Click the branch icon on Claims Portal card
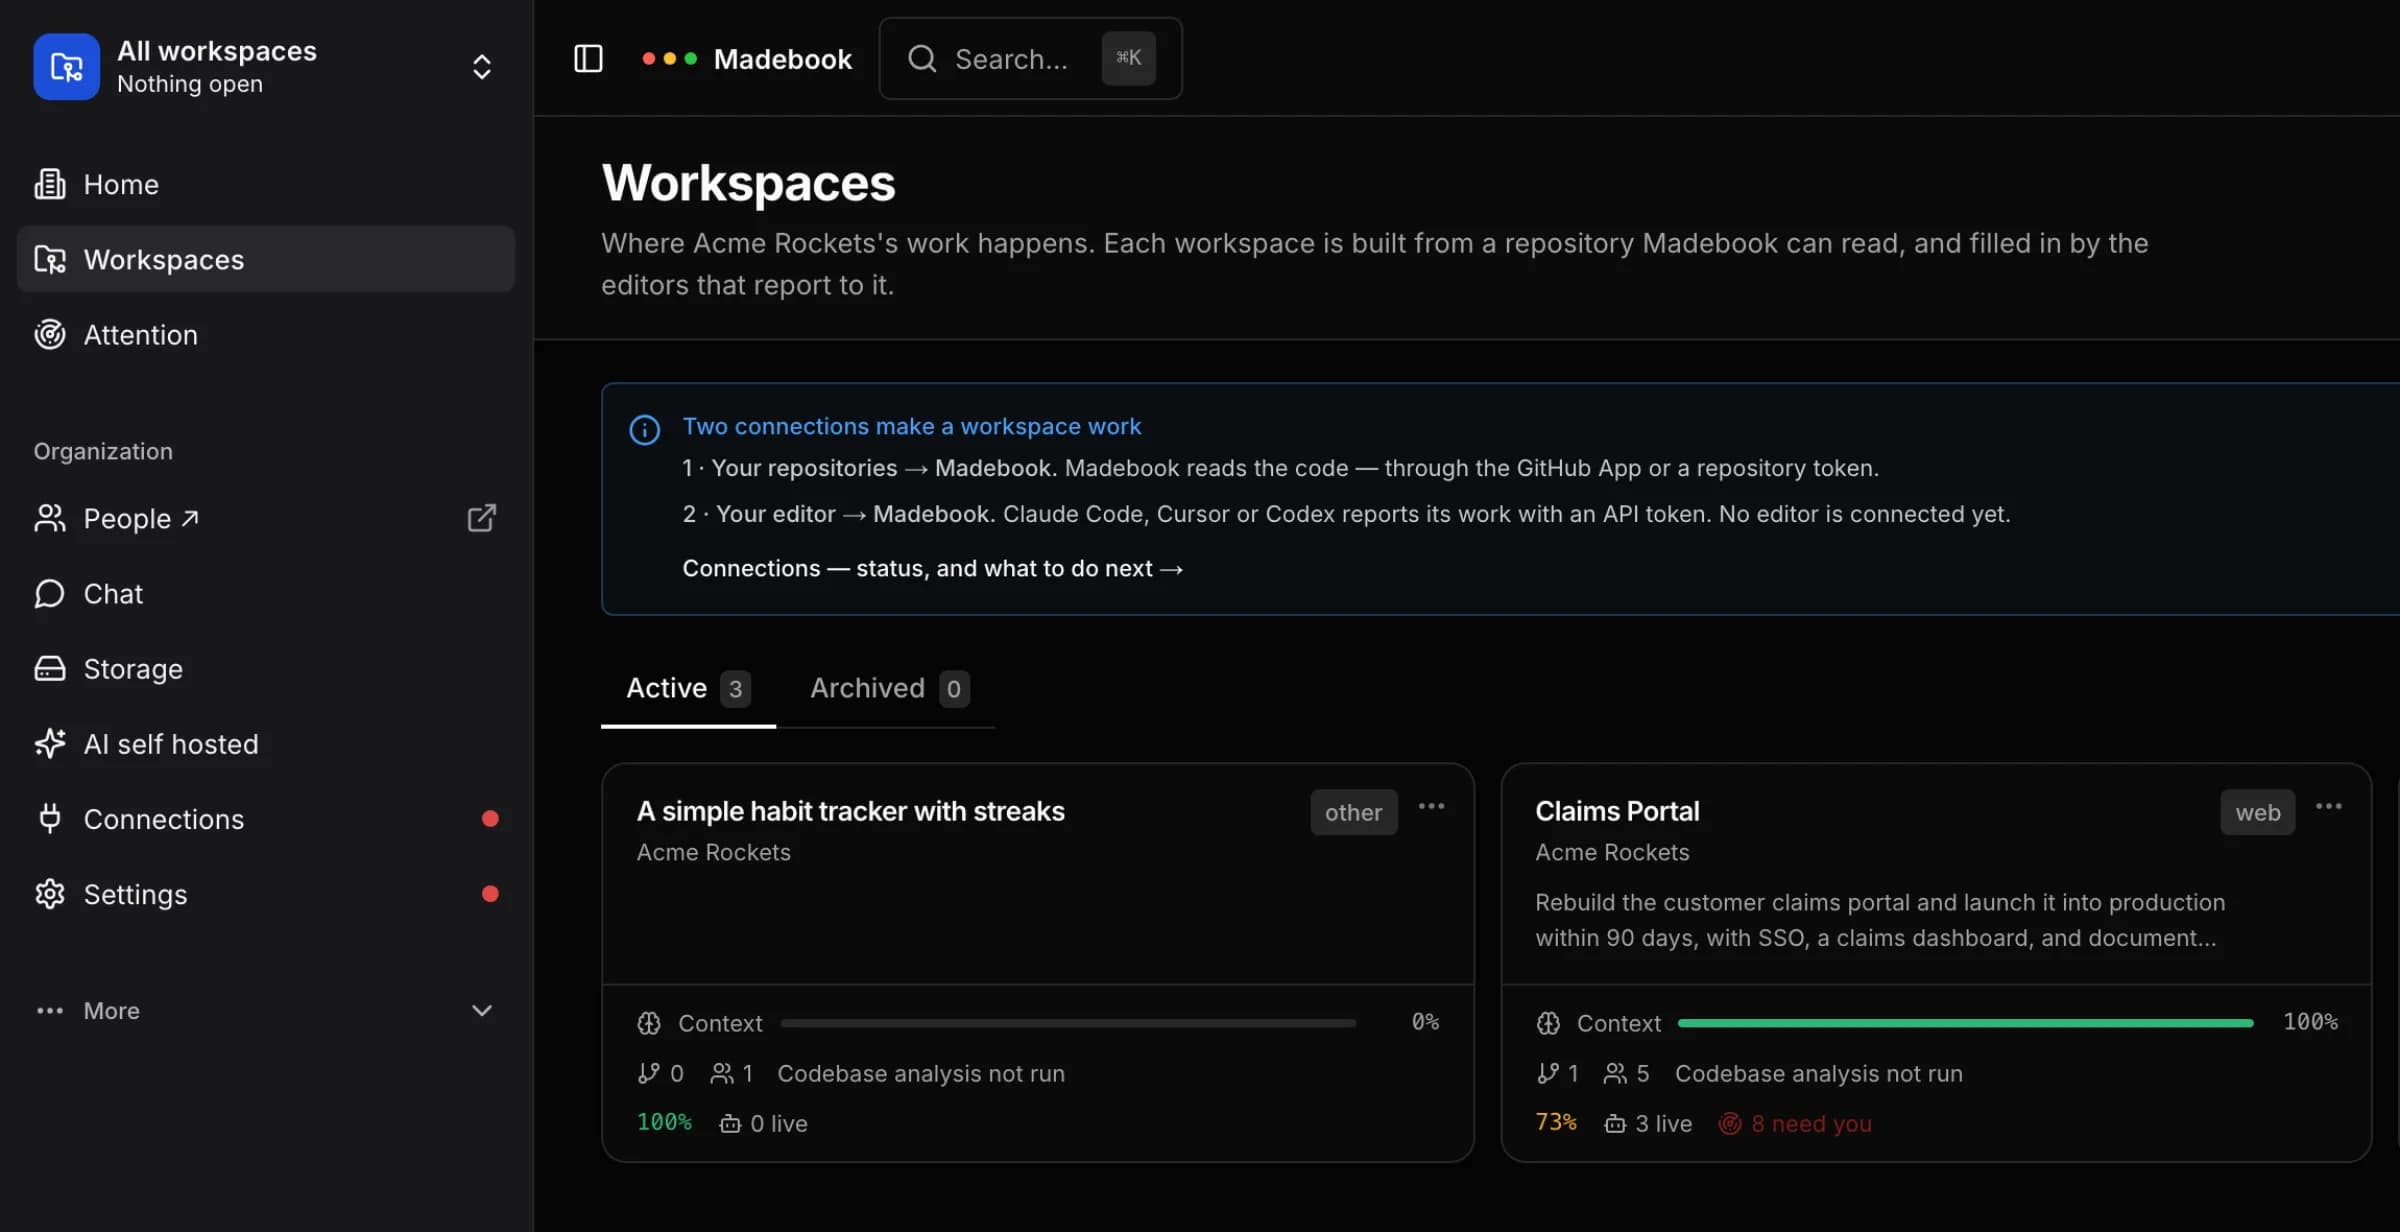Viewport: 2400px width, 1232px height. pyautogui.click(x=1547, y=1073)
